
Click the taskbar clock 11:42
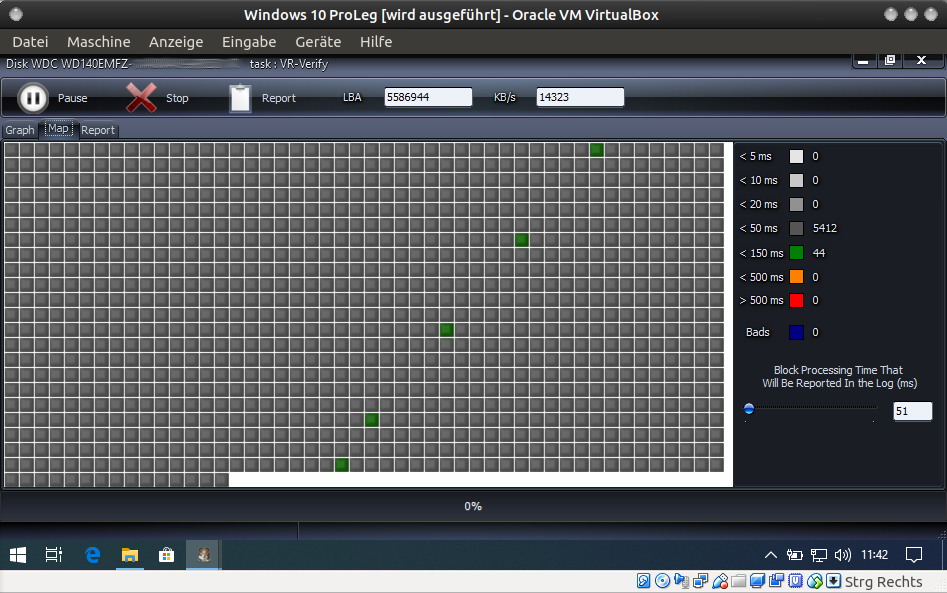874,555
